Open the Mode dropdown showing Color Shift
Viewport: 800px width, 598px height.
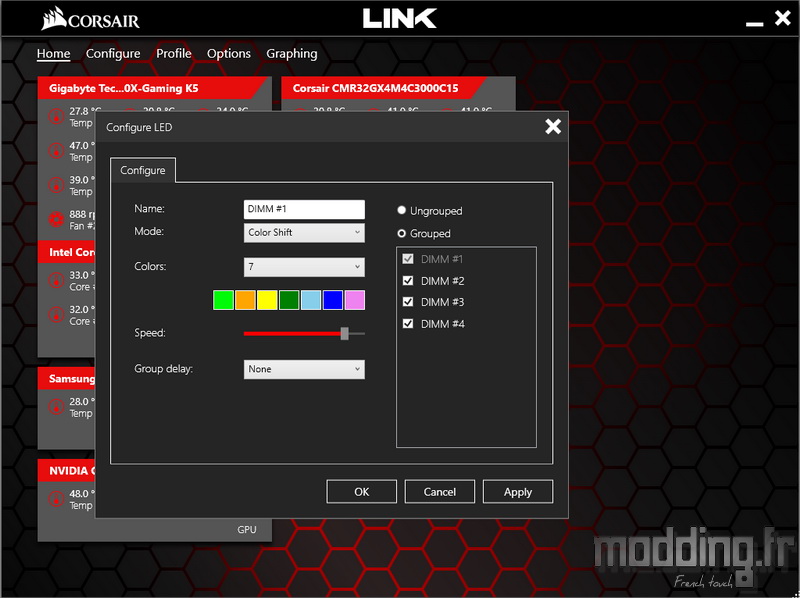[304, 233]
